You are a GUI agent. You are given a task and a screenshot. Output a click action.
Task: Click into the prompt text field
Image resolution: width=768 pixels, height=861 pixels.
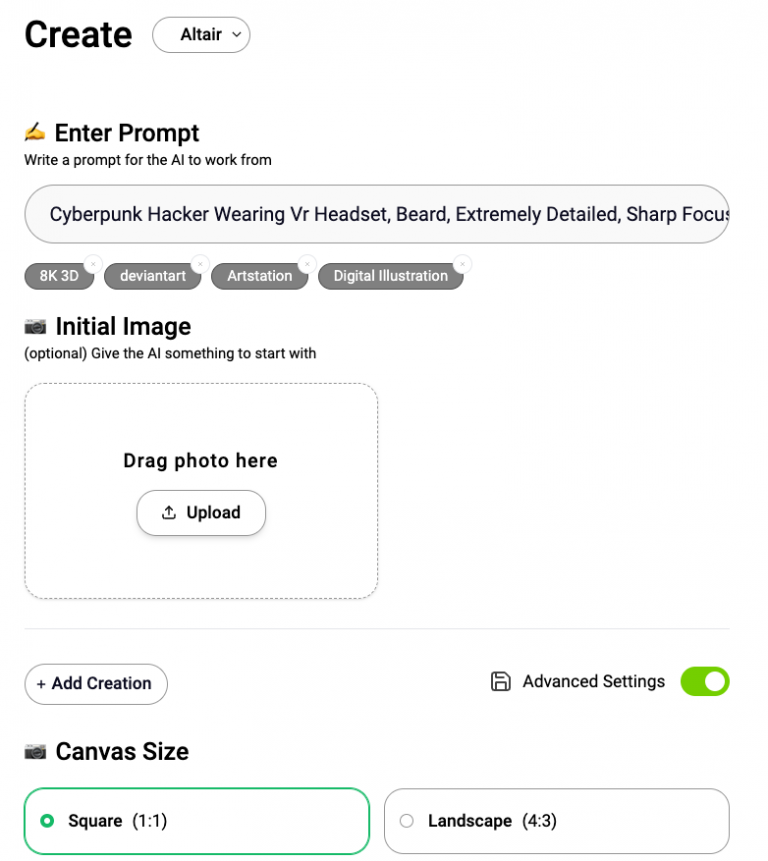click(376, 214)
